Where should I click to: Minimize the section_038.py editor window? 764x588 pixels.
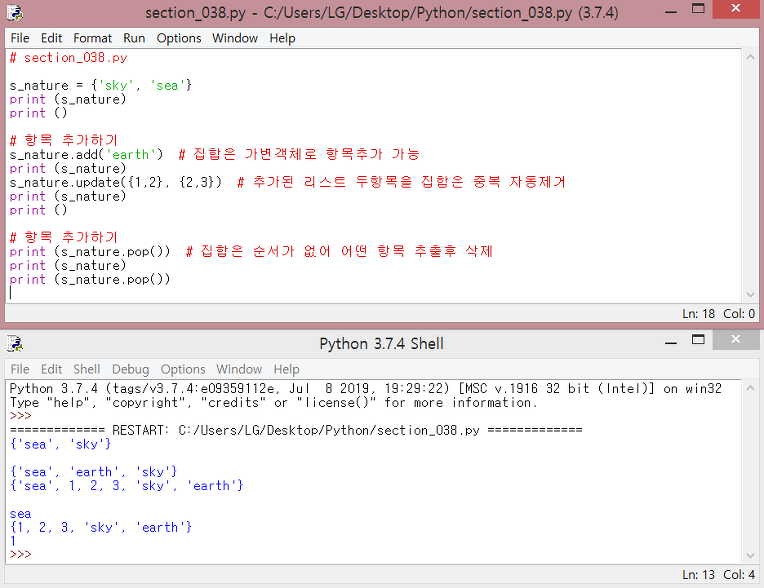(x=671, y=11)
